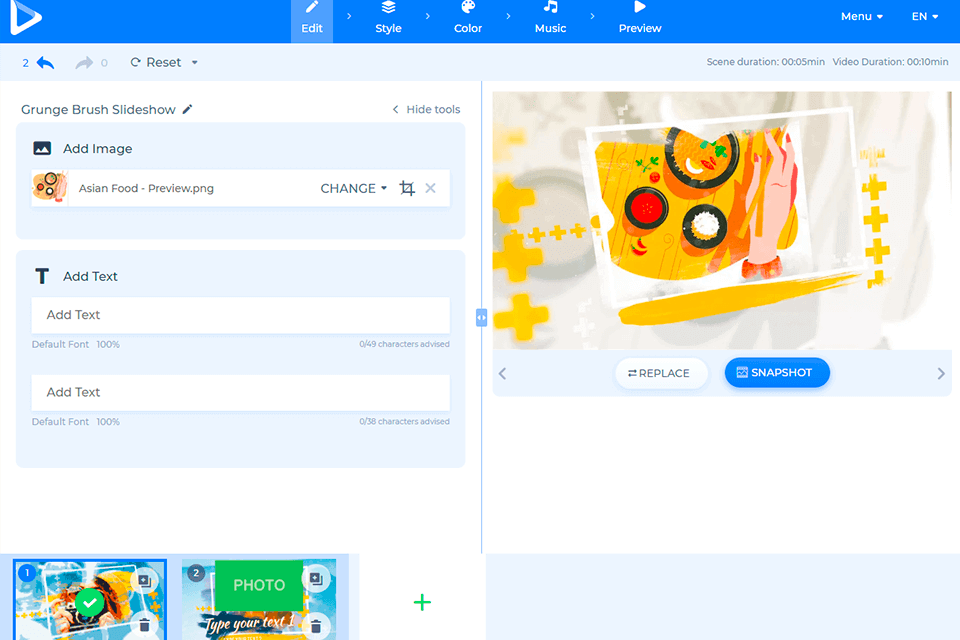Click Default Font under second text field
960x640 pixels.
pyautogui.click(x=60, y=421)
